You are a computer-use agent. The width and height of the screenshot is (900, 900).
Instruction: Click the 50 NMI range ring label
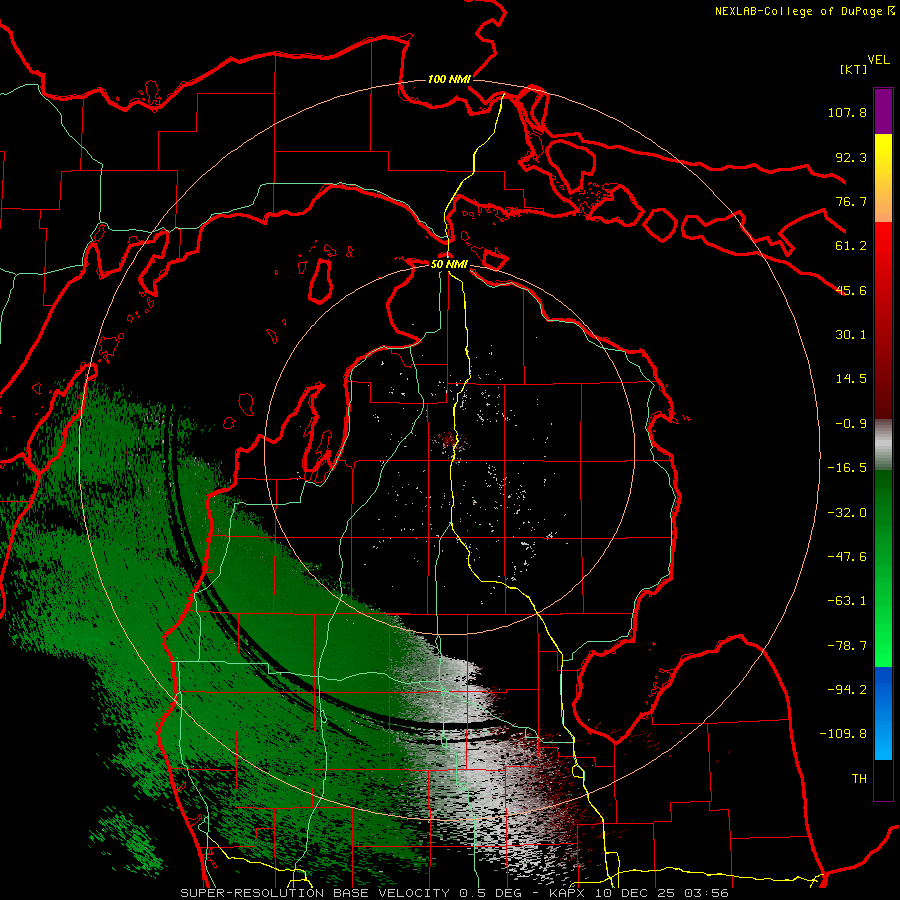pyautogui.click(x=449, y=265)
